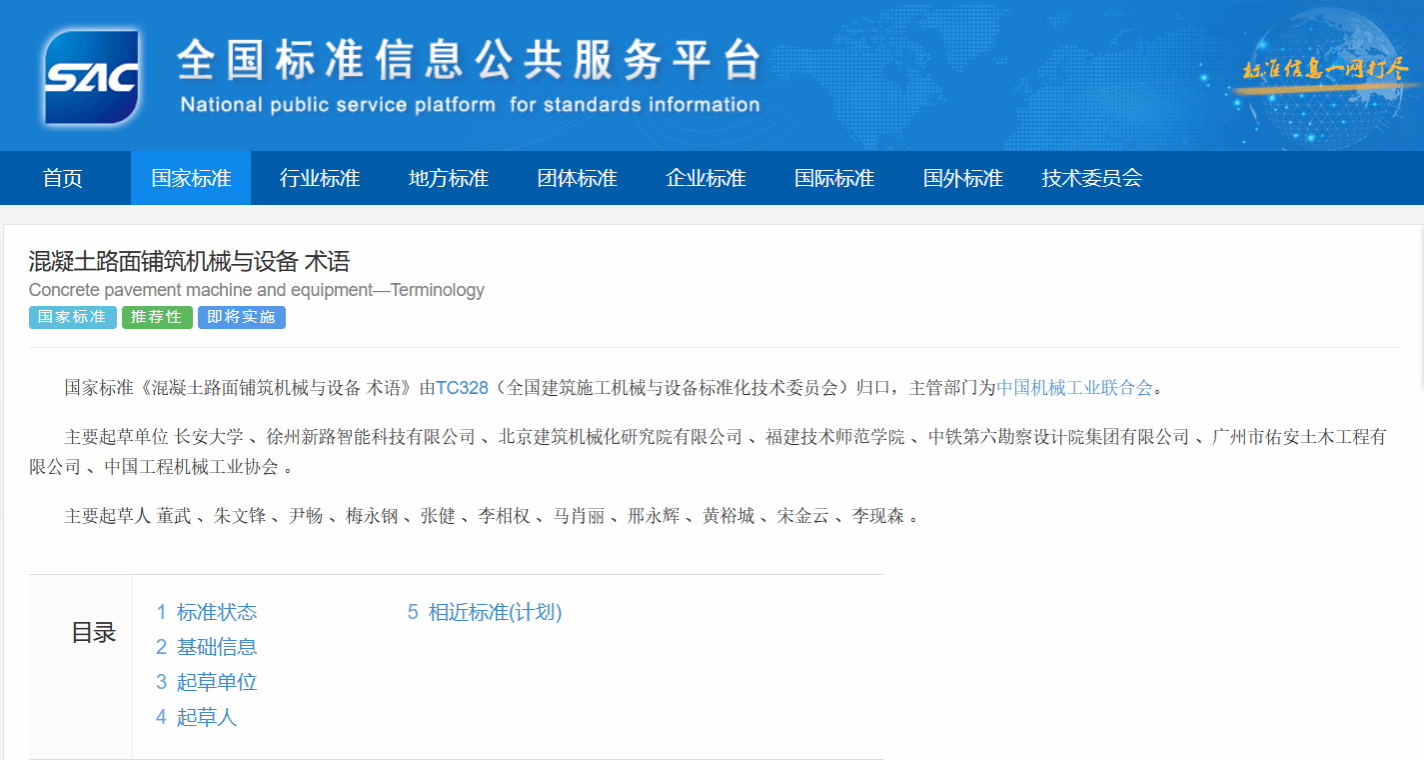Screen dimensions: 1424x760
Task: Click the title 混凝土路面铺筑机械与设备 术语
Action: [189, 262]
